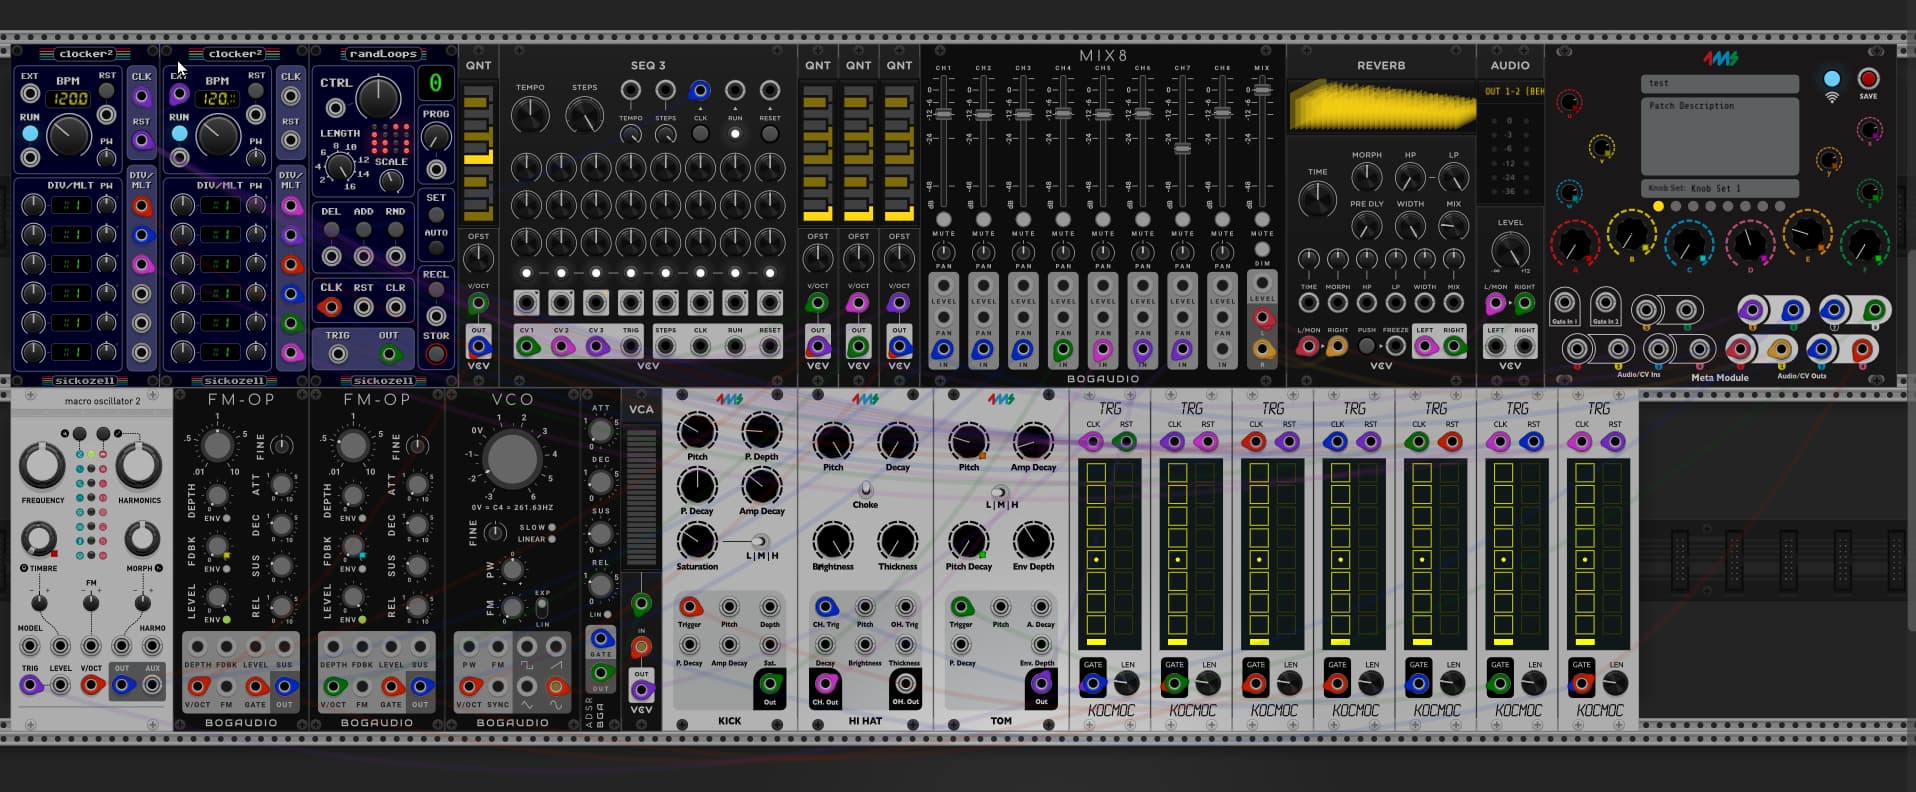1916x792 pixels.
Task: Click the MIX8 master MIX fader handle
Action: (x=1262, y=90)
